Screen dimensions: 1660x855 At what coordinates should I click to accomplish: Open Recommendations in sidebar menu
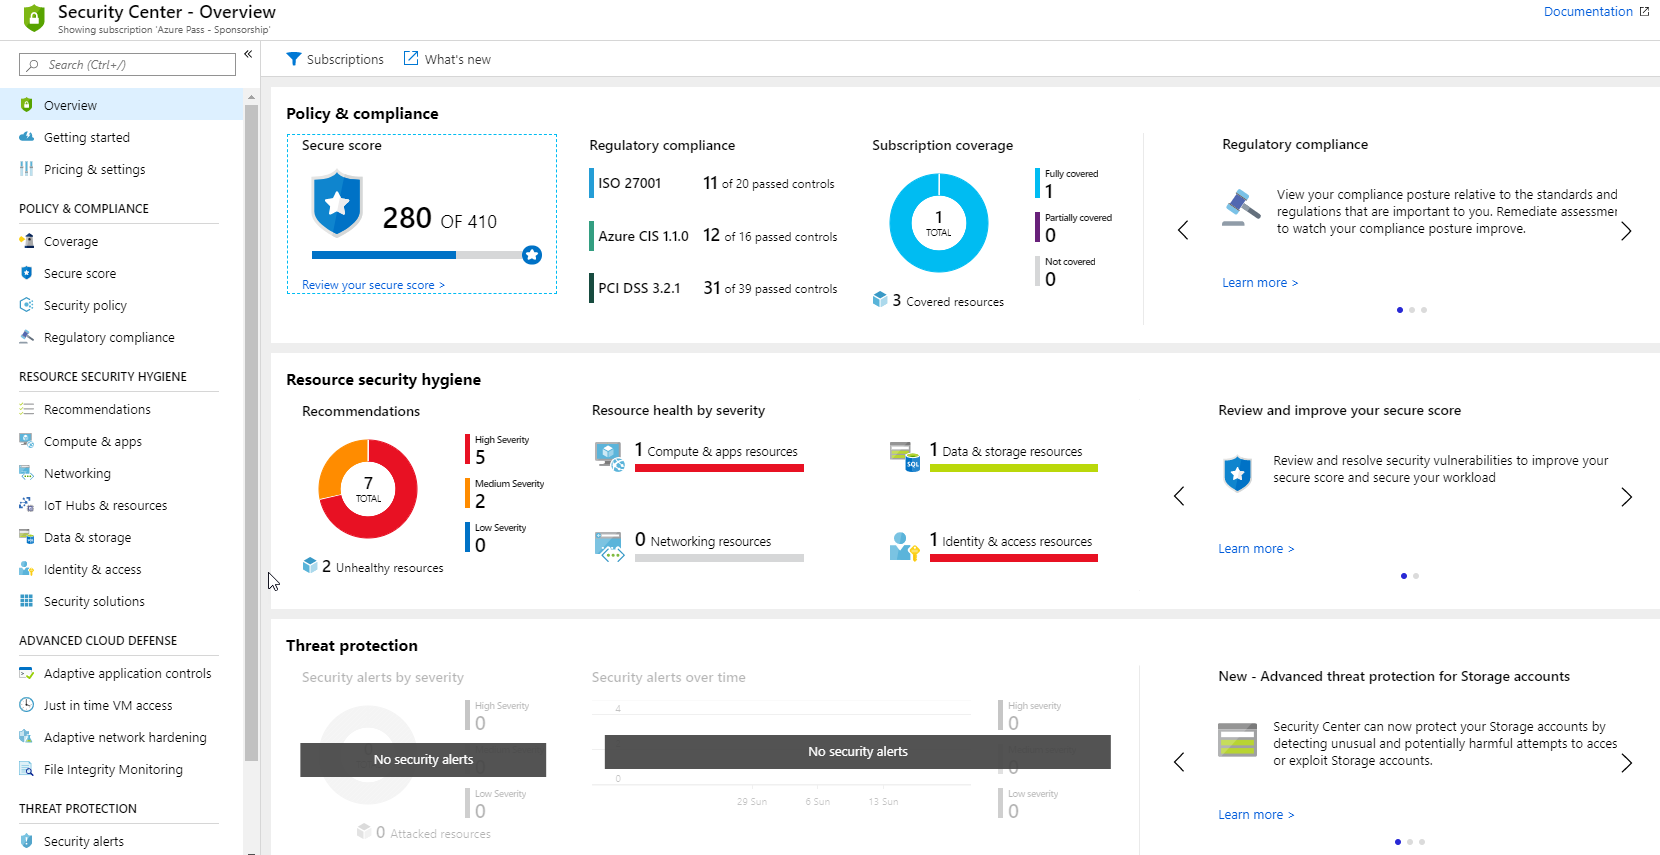tap(97, 409)
